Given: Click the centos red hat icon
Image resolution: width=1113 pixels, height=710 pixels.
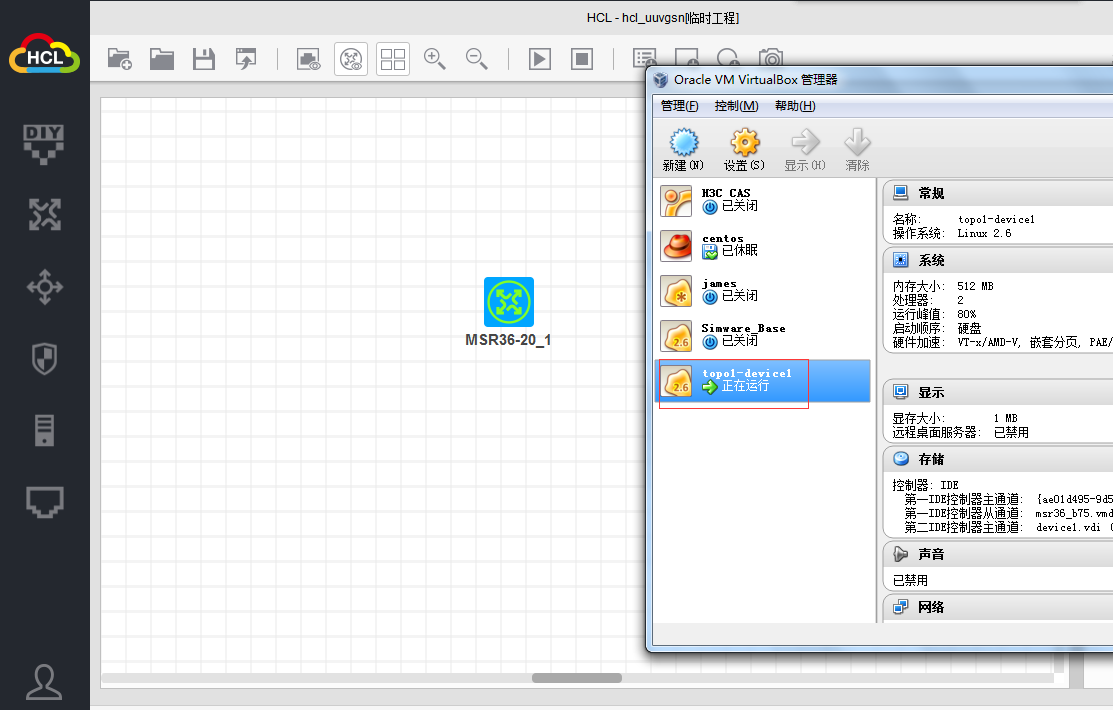Looking at the screenshot, I should click(x=676, y=246).
